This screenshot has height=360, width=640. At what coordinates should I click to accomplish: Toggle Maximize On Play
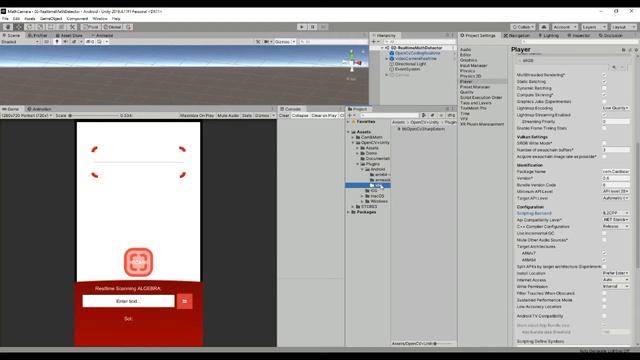click(x=197, y=116)
